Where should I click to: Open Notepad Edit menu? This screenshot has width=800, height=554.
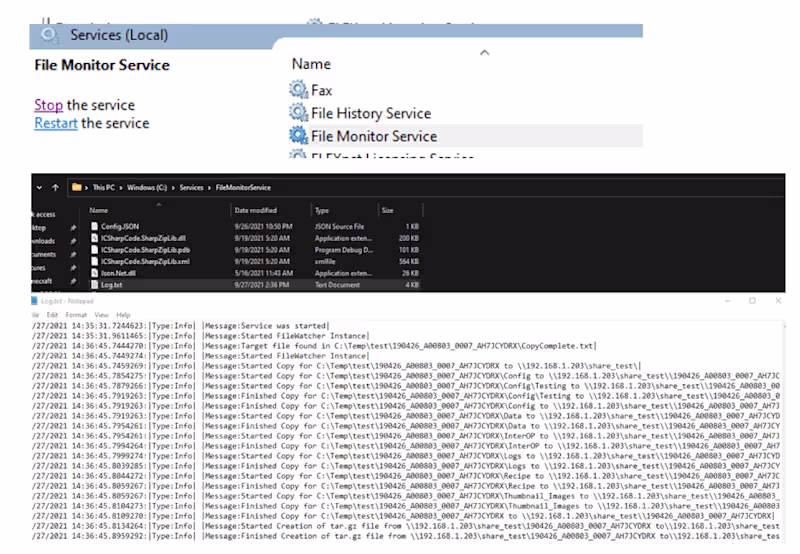[x=52, y=315]
